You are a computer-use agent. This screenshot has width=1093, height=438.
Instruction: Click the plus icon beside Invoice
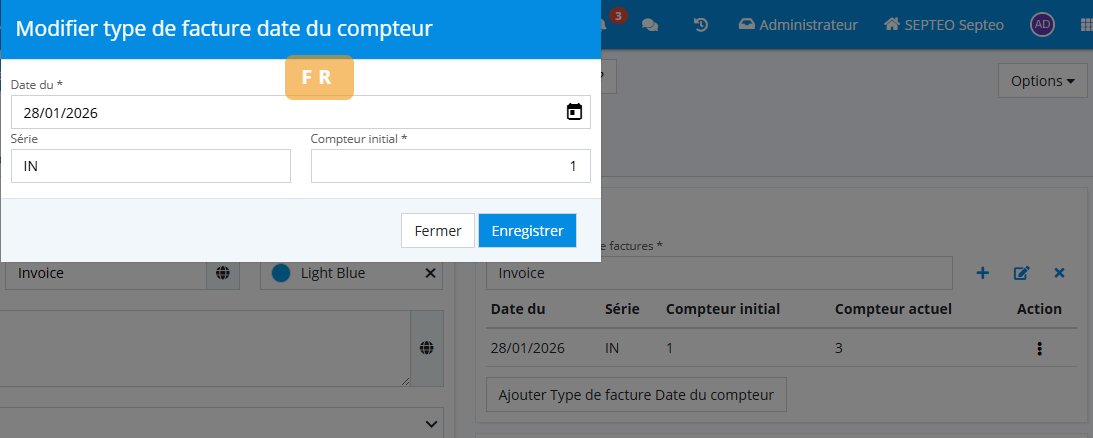[982, 273]
